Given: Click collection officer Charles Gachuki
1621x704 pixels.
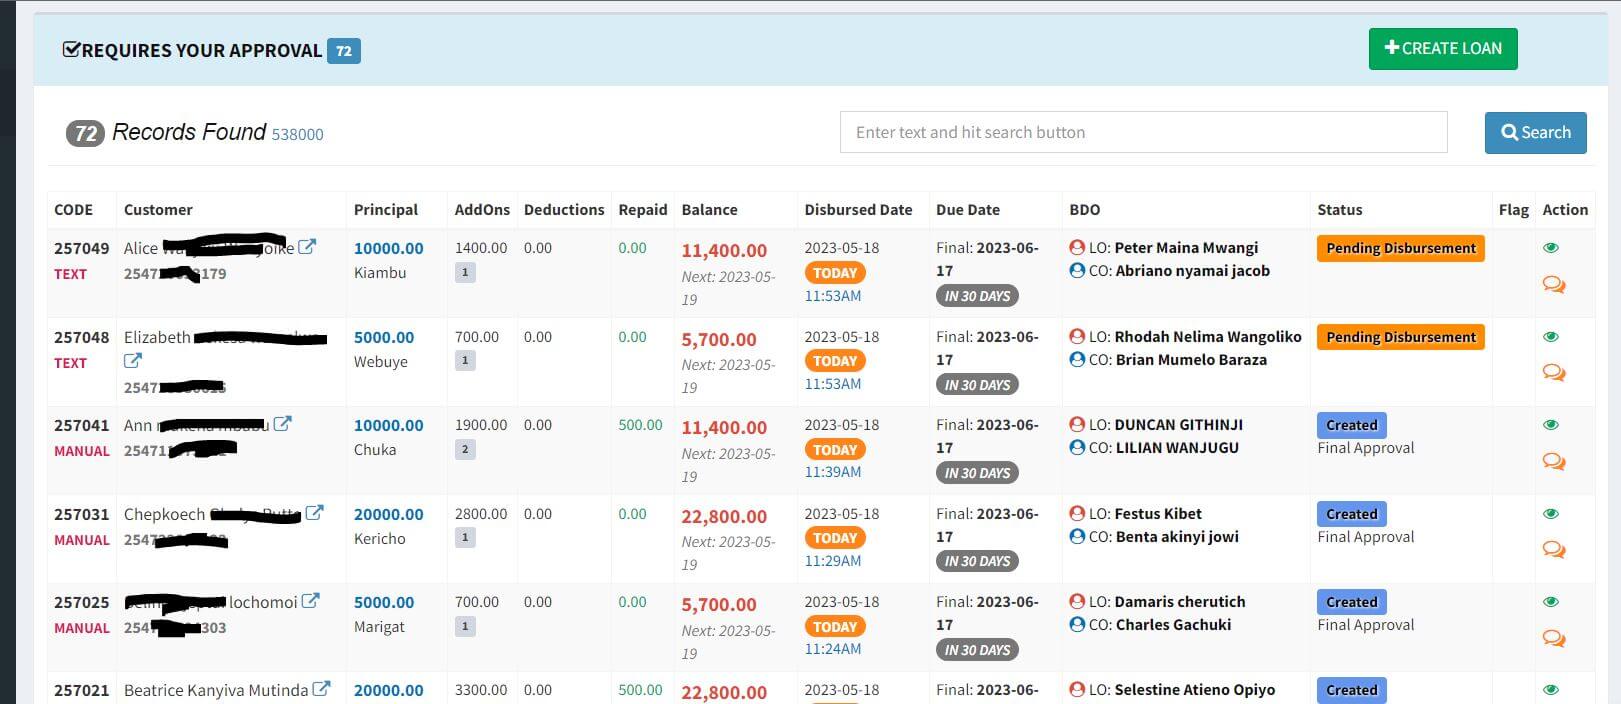Looking at the screenshot, I should (x=1174, y=625).
